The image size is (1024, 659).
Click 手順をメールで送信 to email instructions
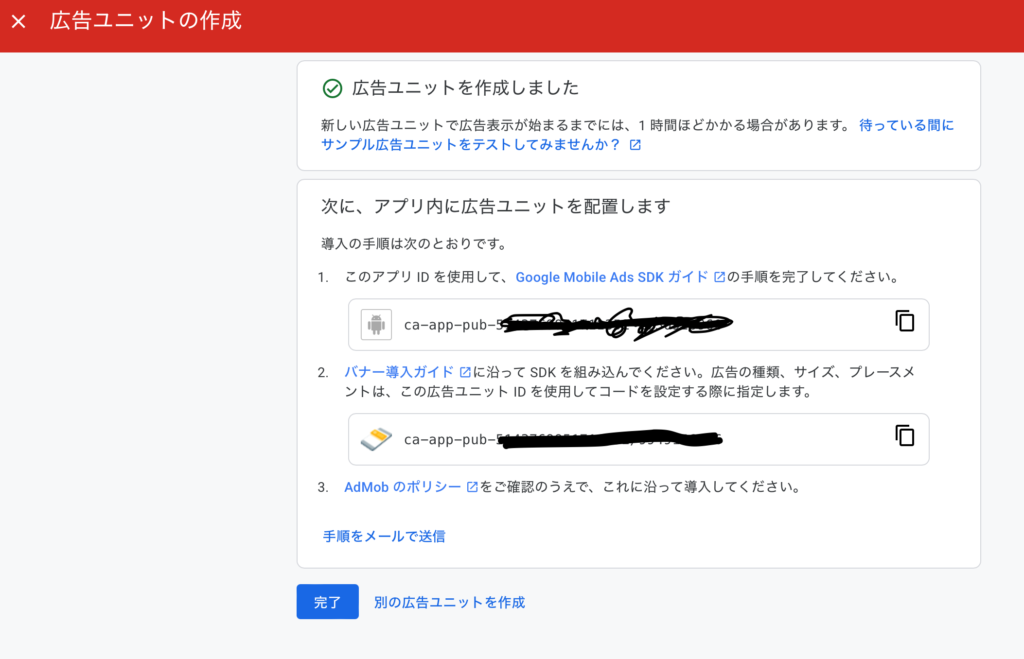coord(384,536)
